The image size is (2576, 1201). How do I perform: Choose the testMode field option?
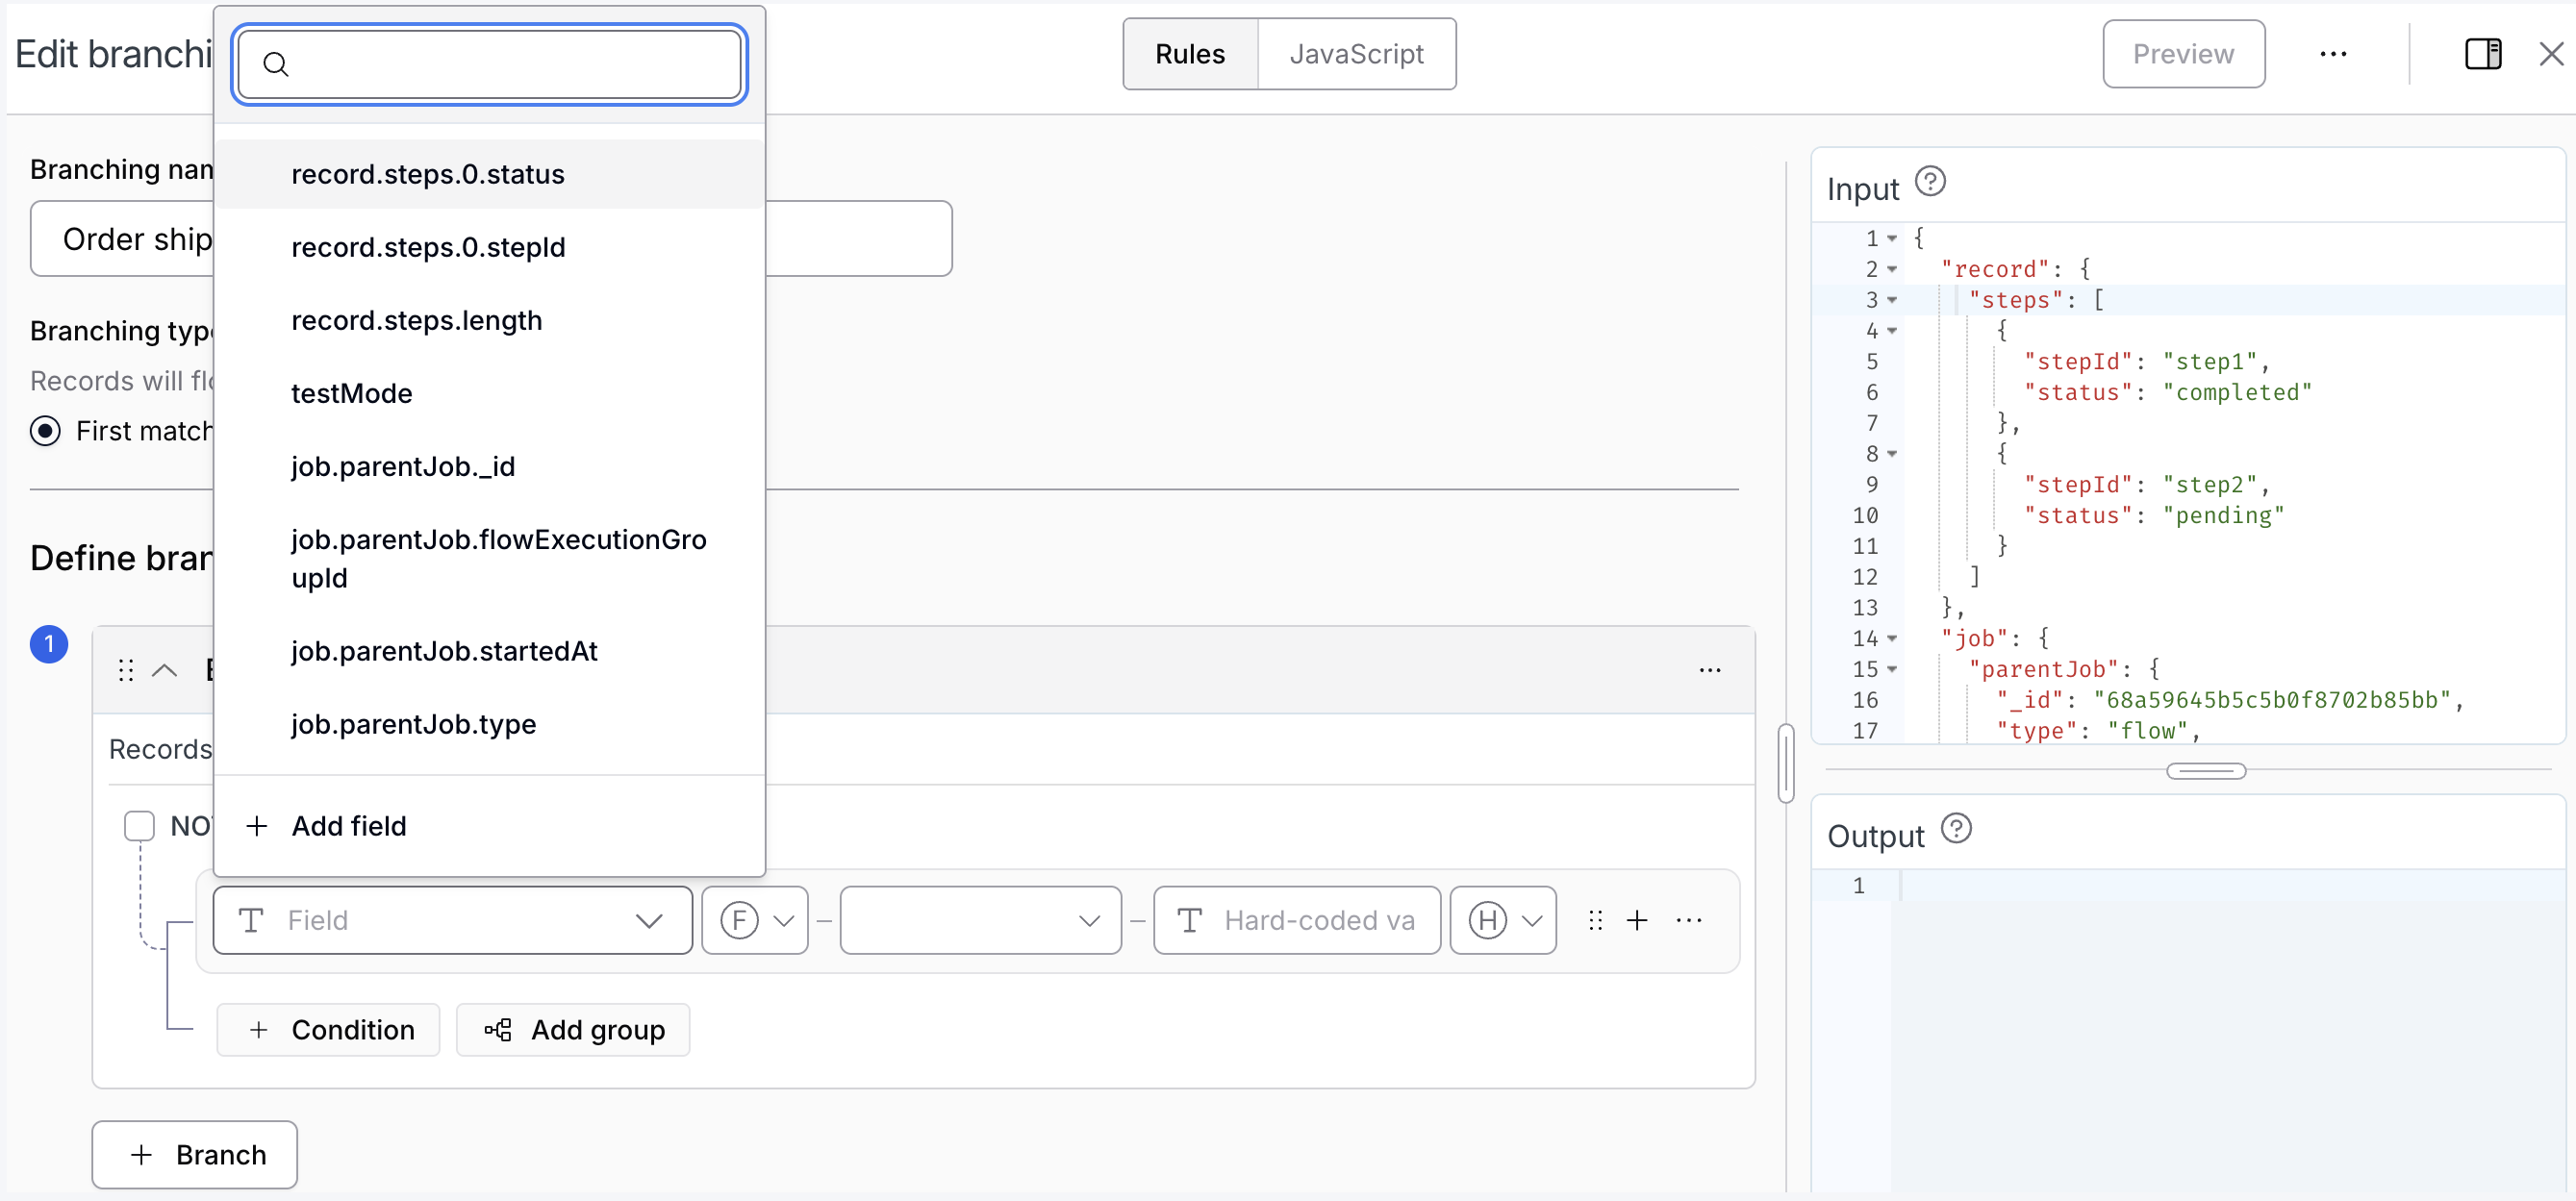coord(490,393)
